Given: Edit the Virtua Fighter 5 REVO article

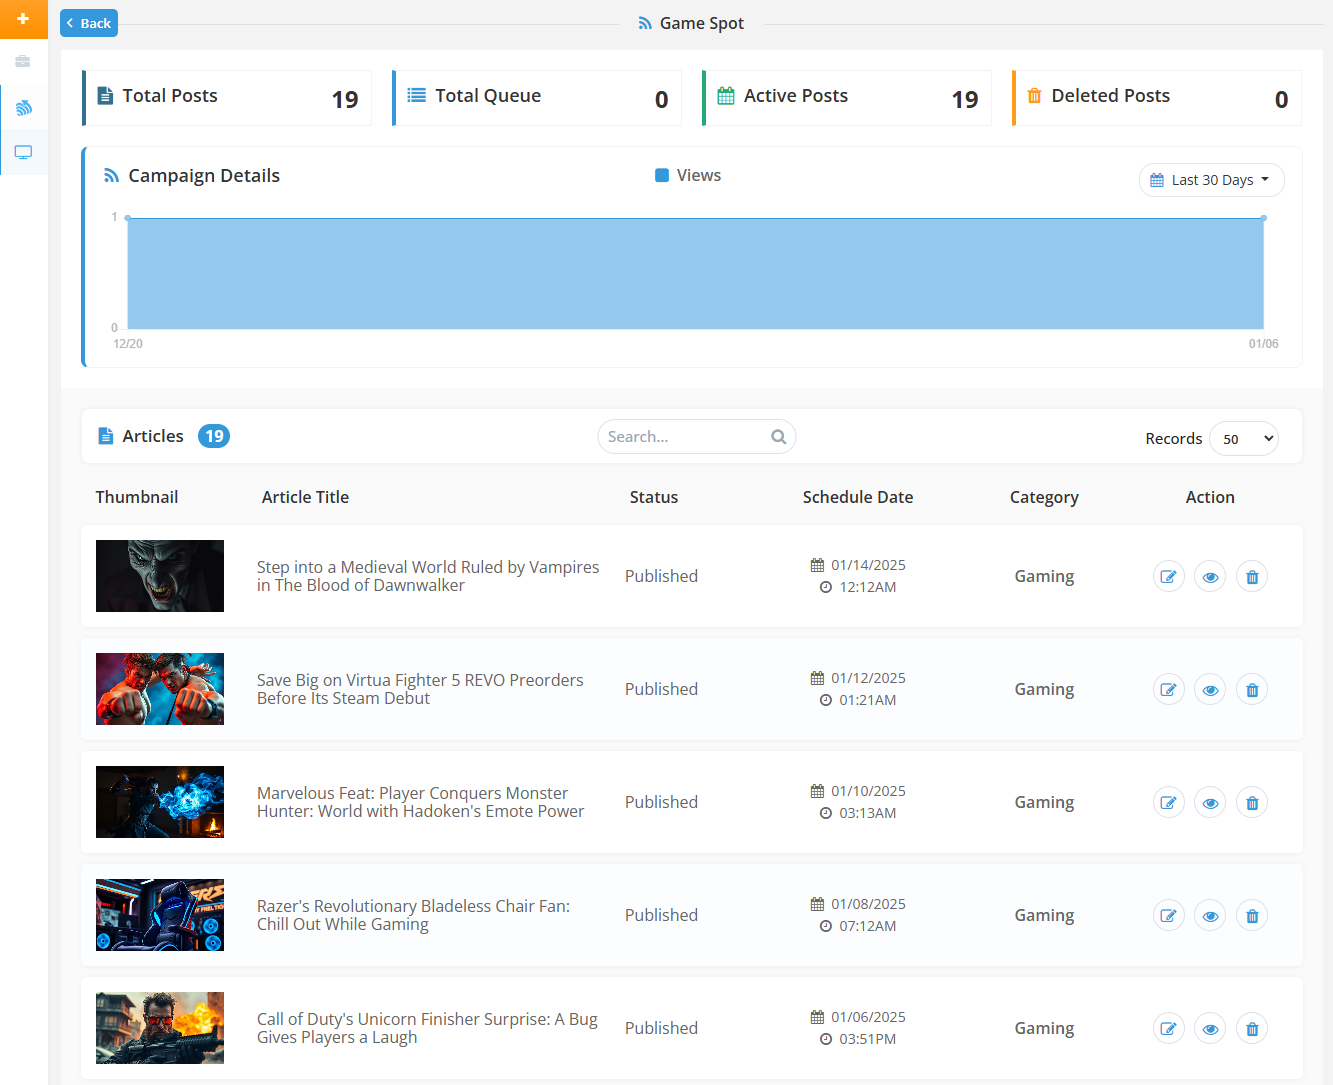Looking at the screenshot, I should [x=1168, y=689].
